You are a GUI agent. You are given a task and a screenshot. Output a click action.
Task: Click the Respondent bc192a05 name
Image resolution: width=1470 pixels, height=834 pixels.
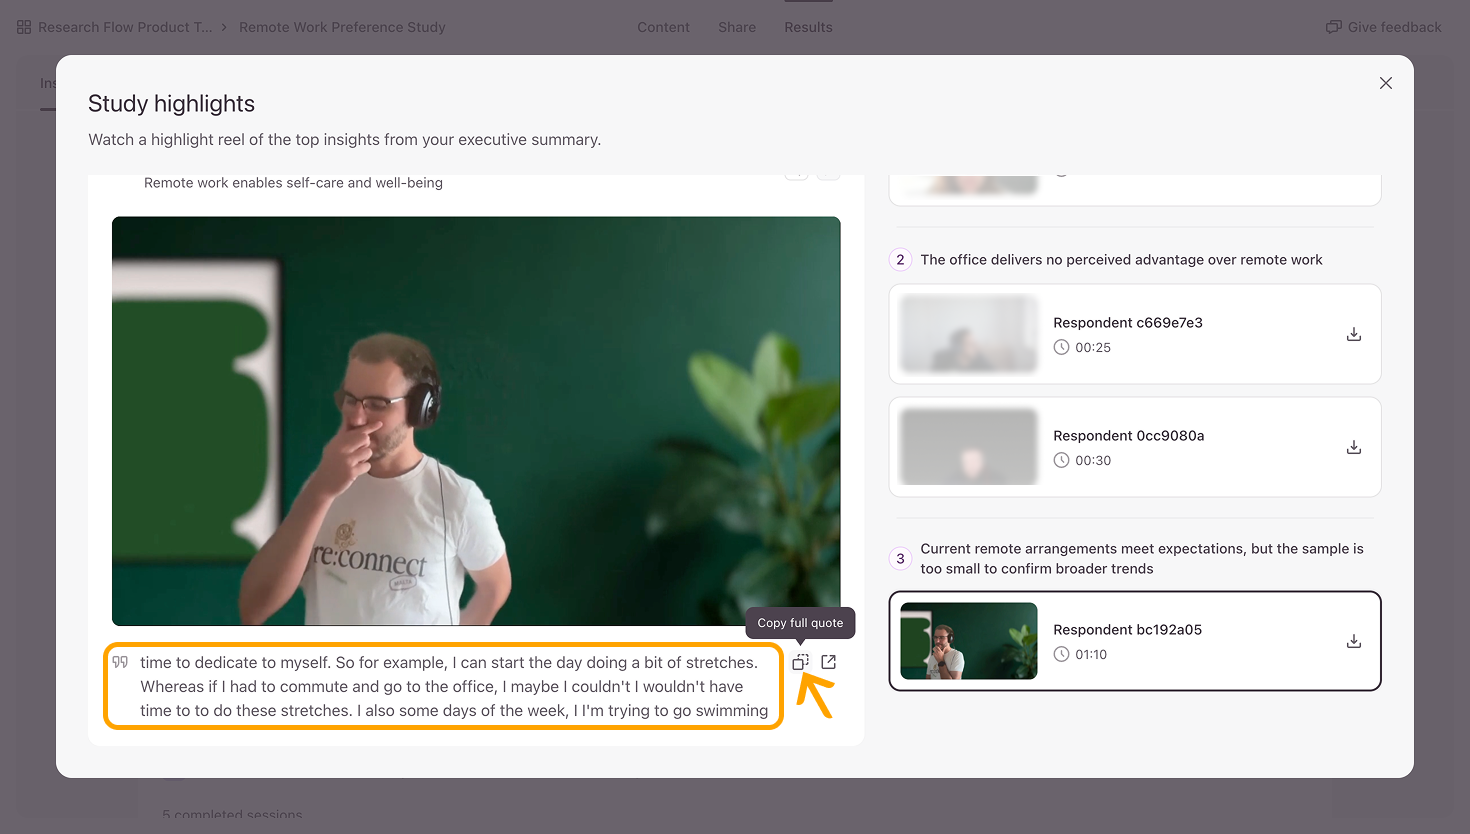pyautogui.click(x=1128, y=630)
